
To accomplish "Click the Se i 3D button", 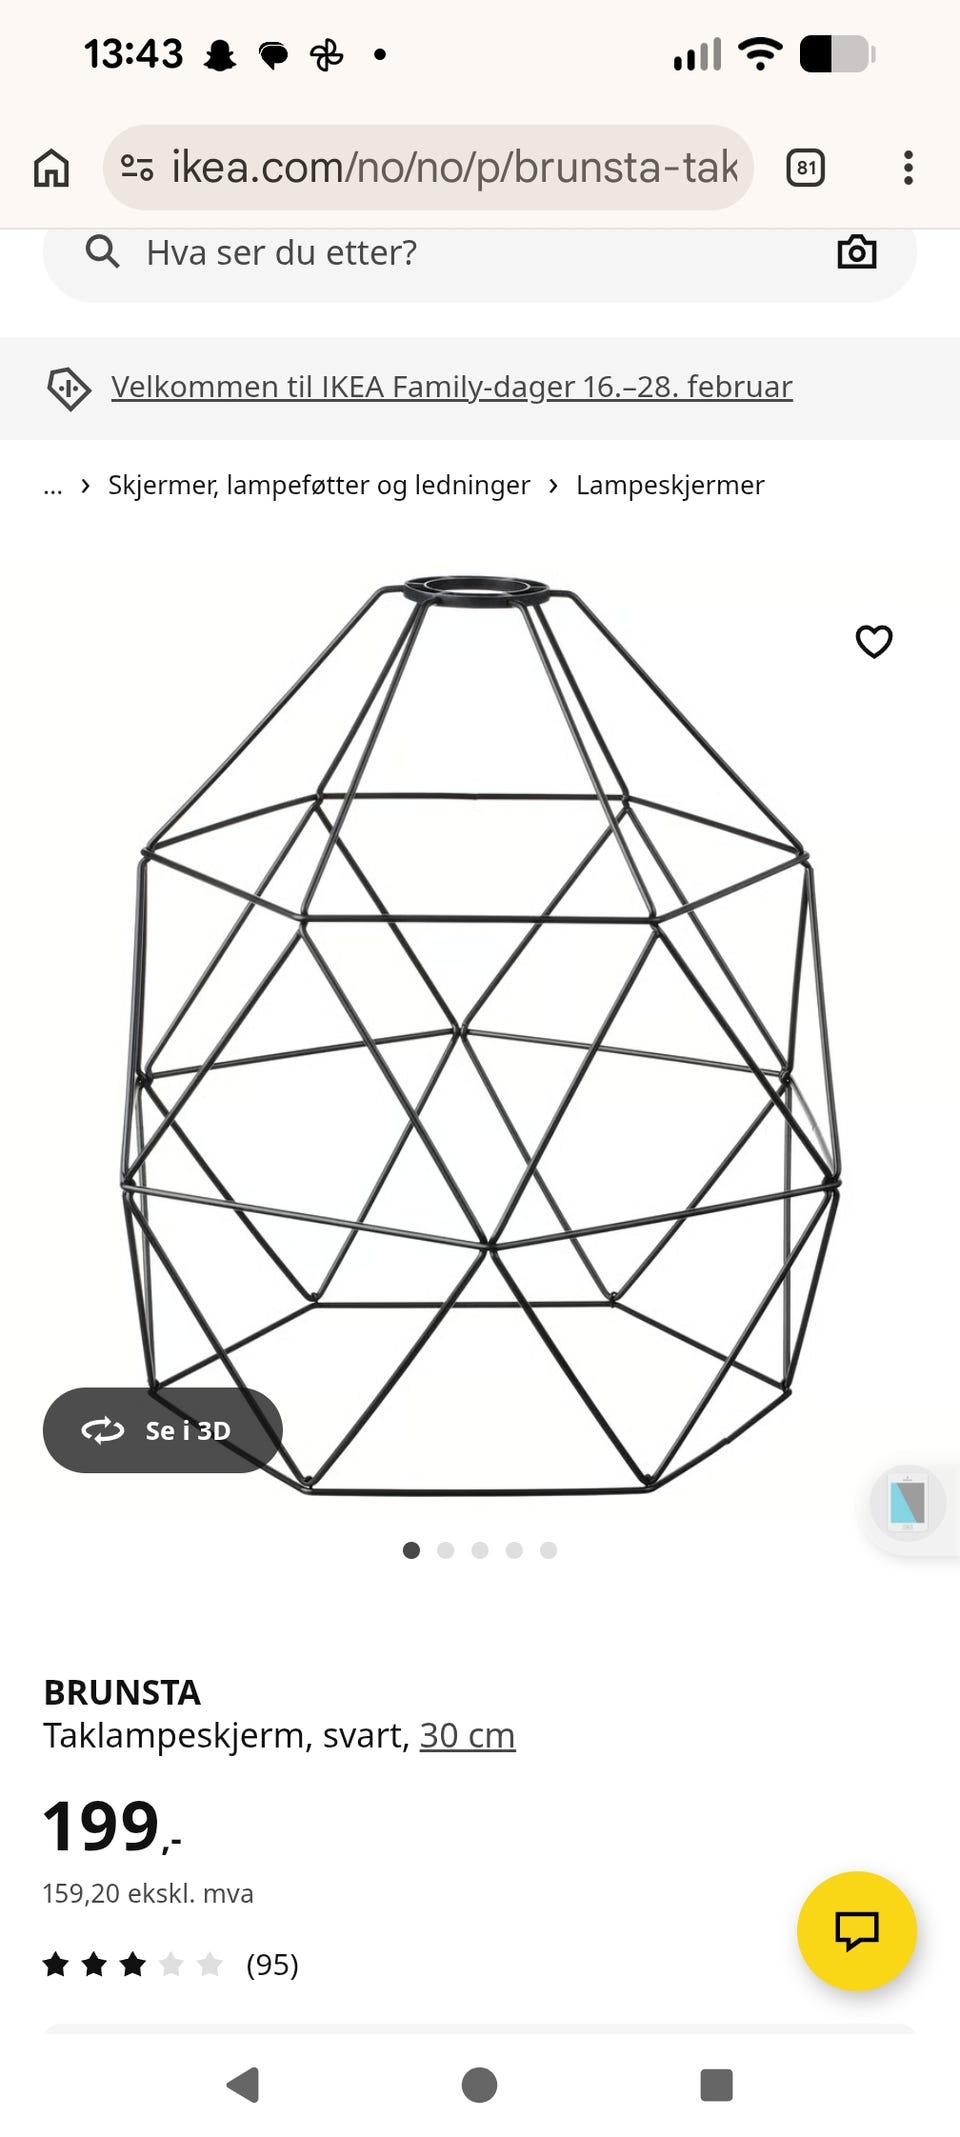I will coord(163,1430).
